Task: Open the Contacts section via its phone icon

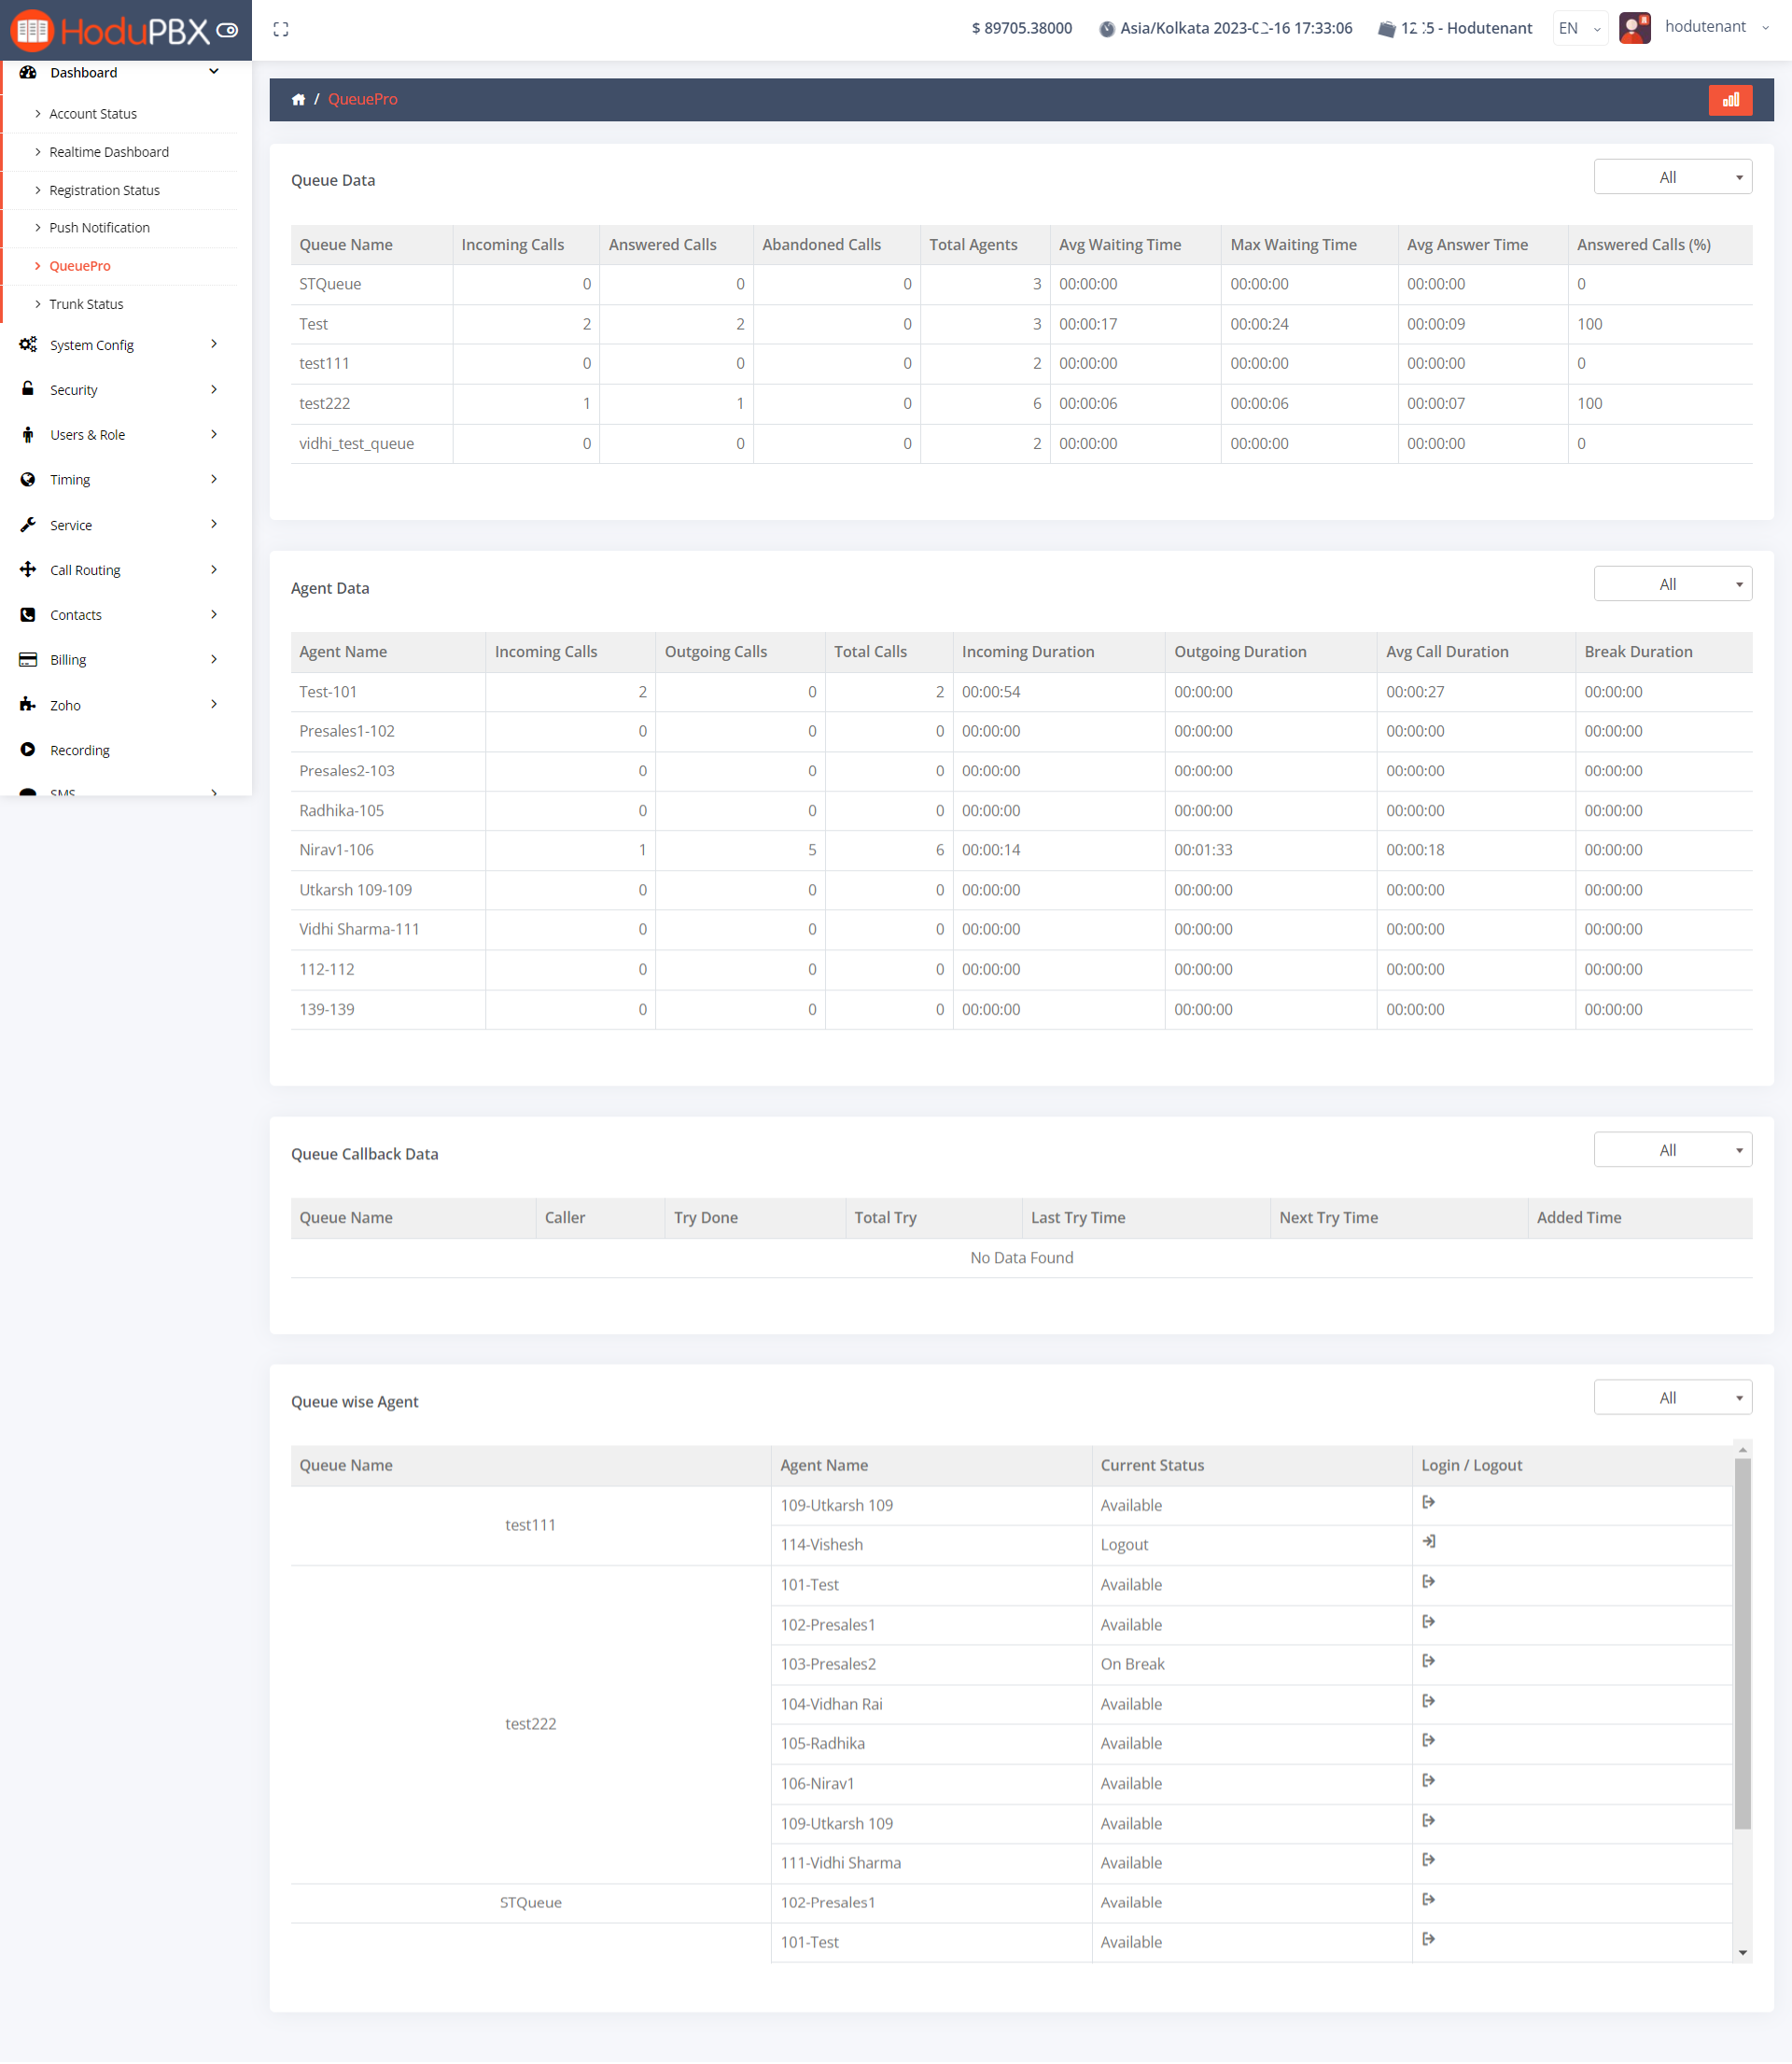Action: [x=28, y=614]
